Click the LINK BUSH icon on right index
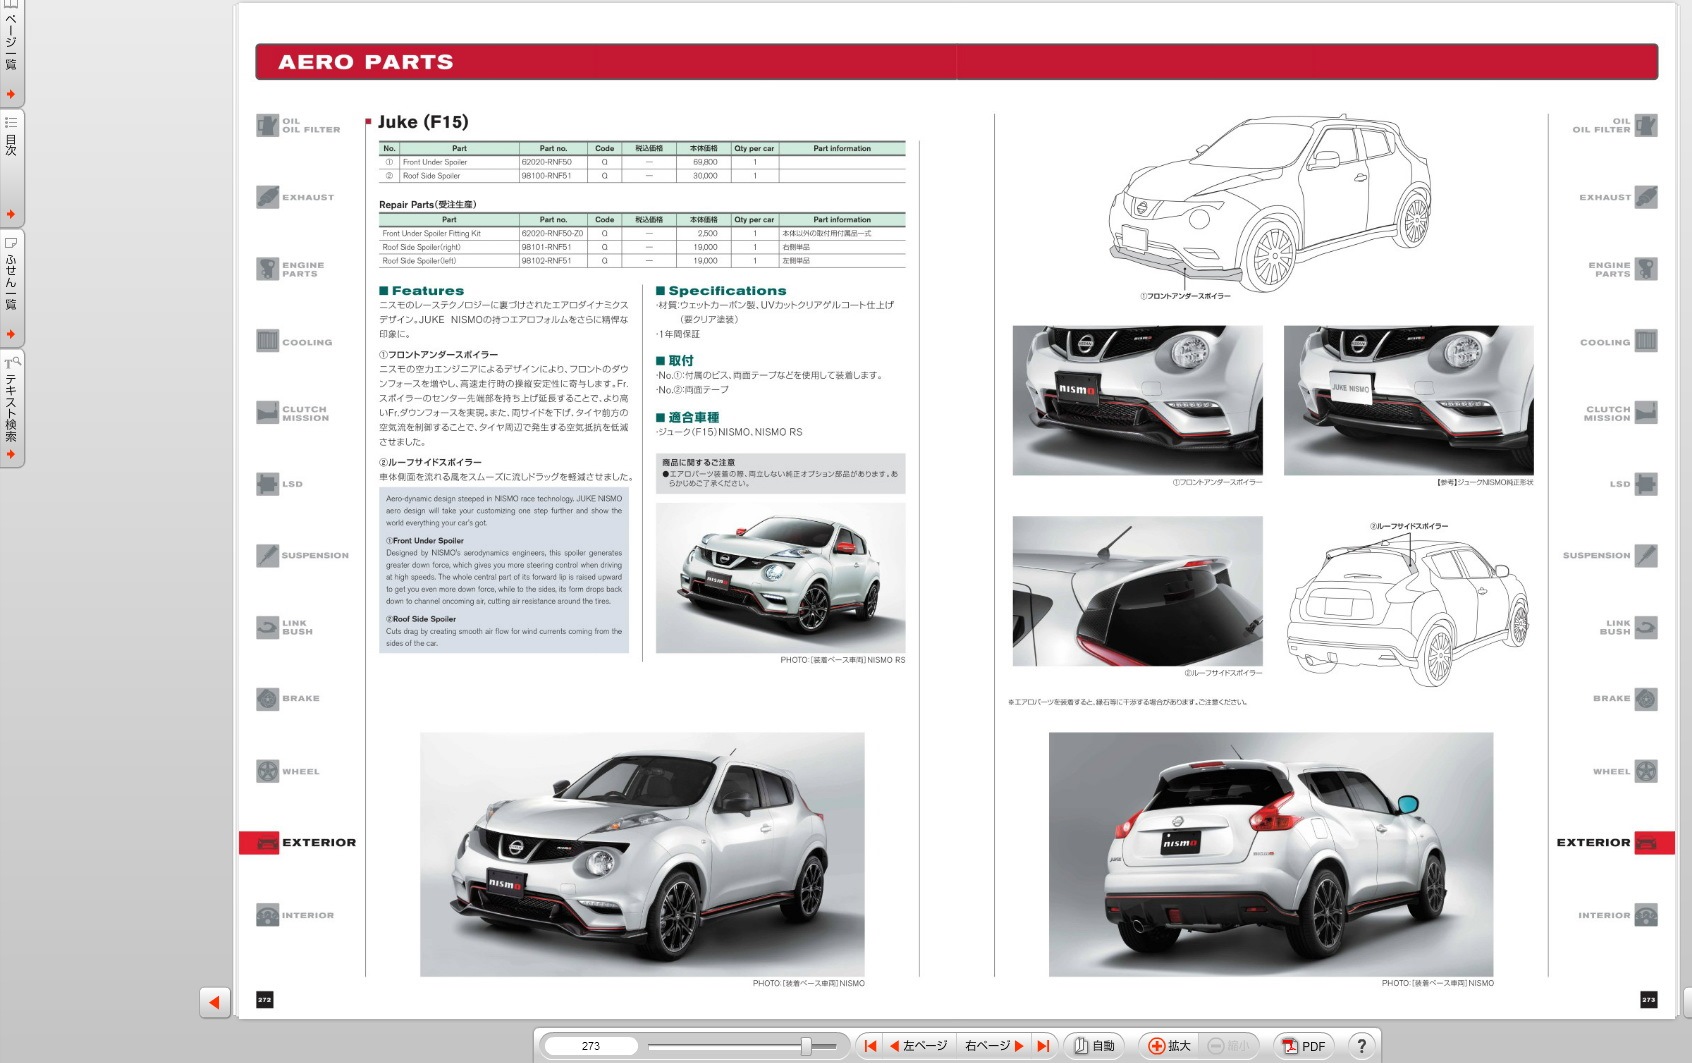Screen dimensions: 1692x1063 (x=1646, y=627)
